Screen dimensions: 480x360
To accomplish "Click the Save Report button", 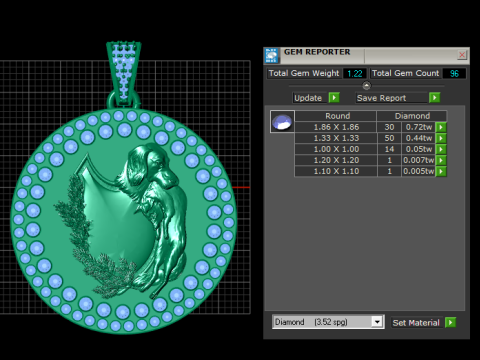I will (391, 98).
